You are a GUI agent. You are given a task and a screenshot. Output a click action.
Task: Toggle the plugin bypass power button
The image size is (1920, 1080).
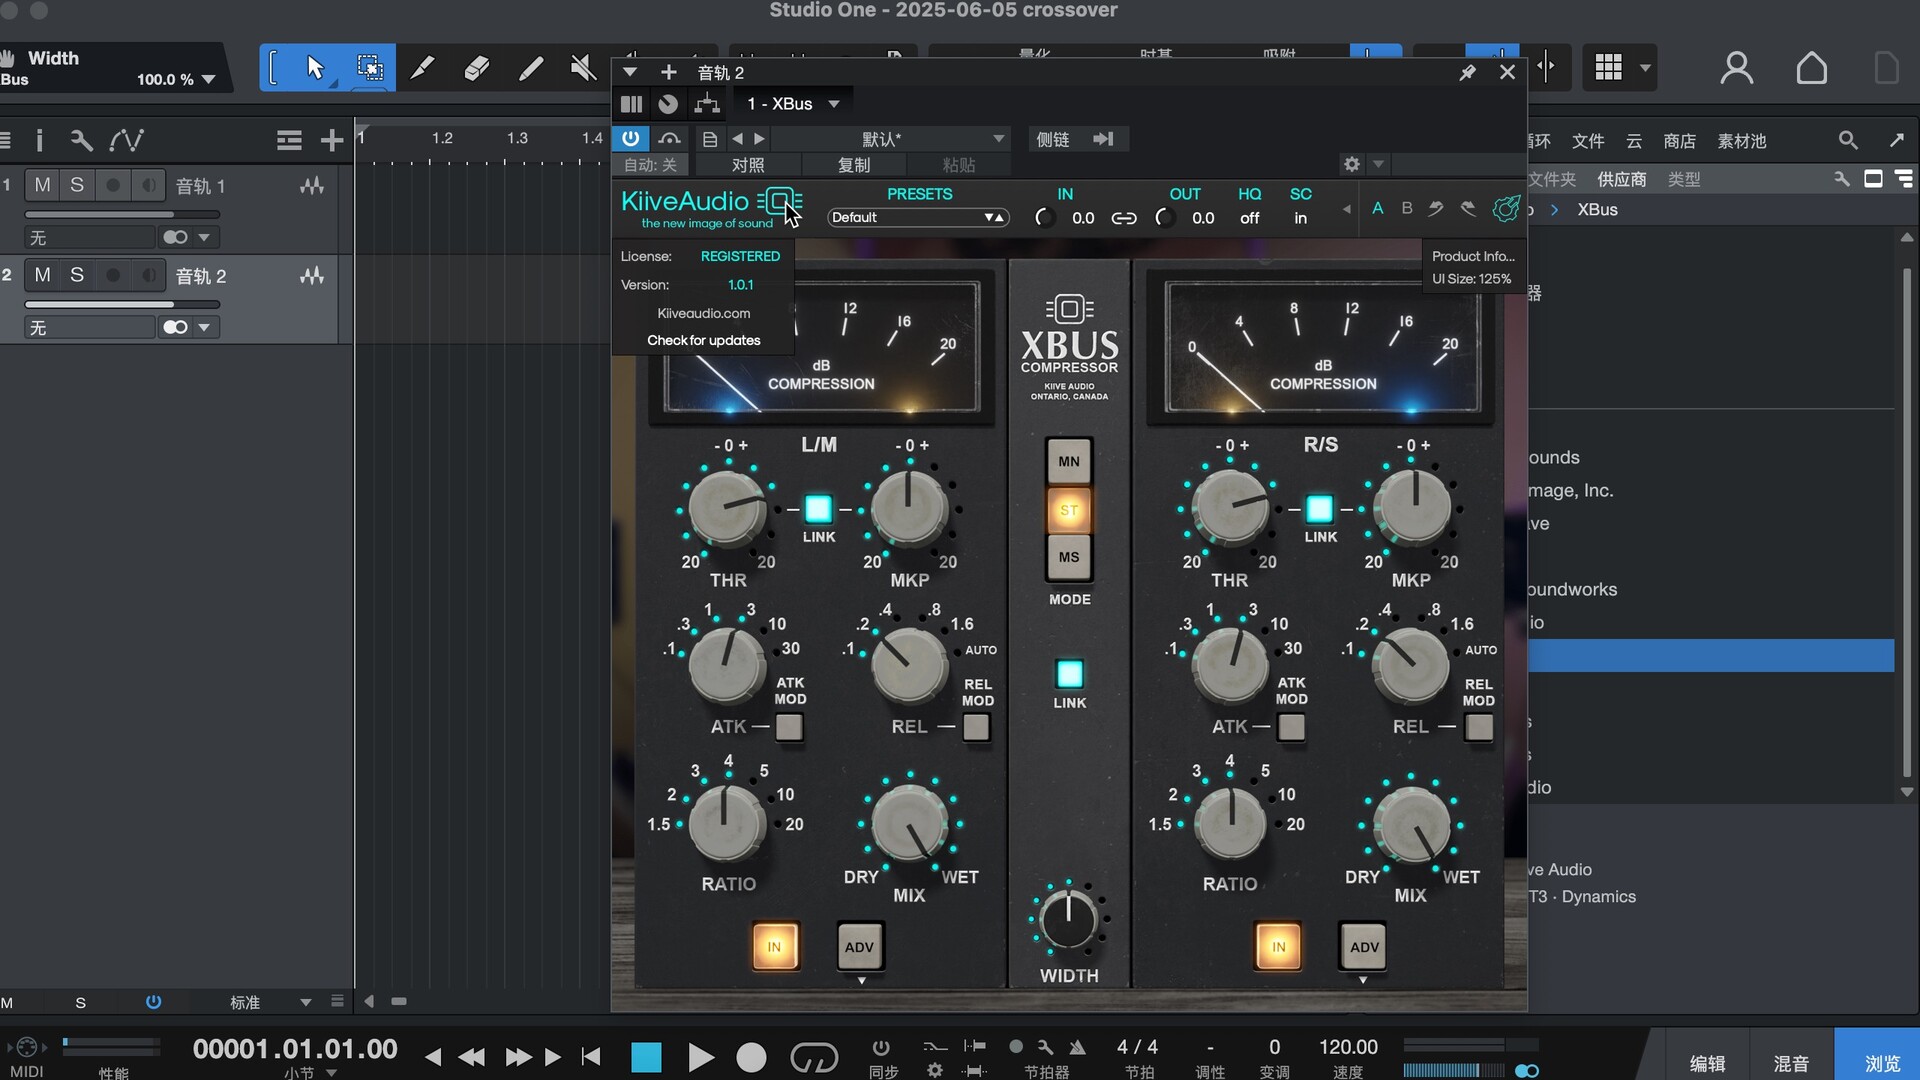(x=630, y=138)
